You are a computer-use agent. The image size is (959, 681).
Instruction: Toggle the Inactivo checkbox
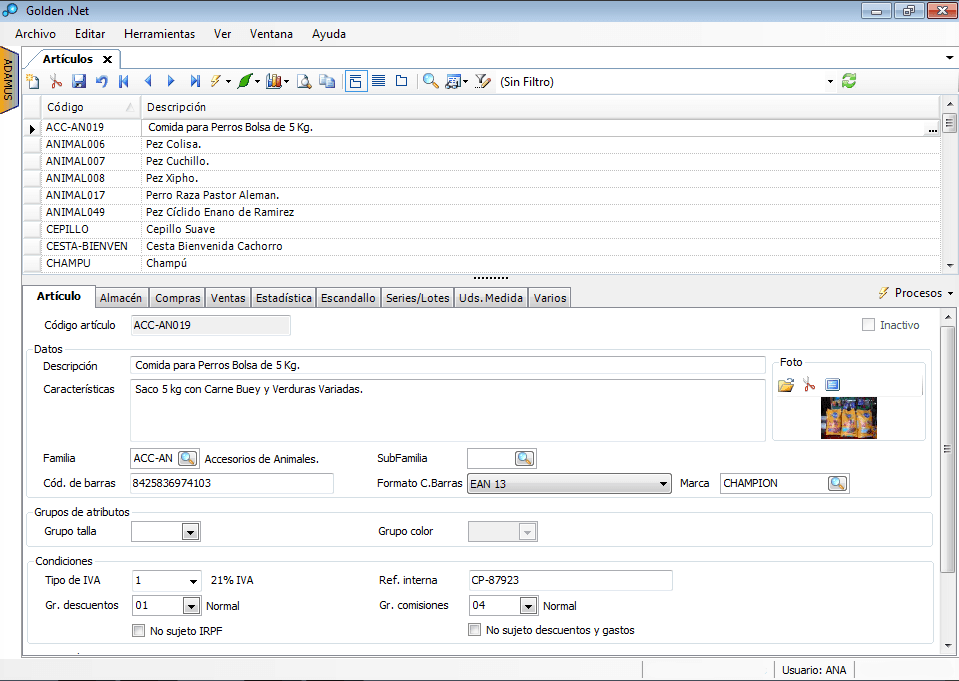(868, 325)
